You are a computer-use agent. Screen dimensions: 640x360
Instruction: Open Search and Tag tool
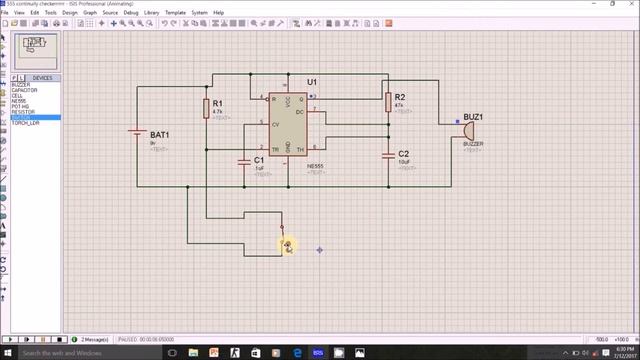[308, 24]
